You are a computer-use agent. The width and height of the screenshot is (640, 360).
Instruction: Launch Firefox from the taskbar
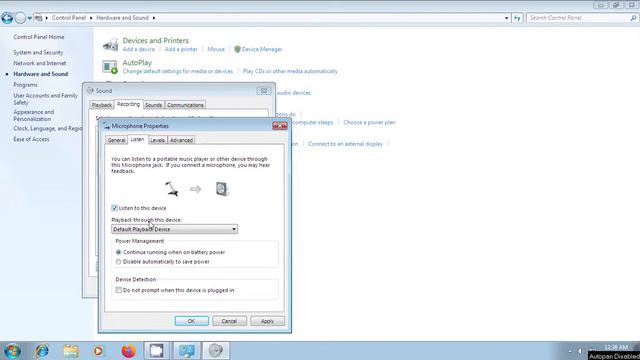click(128, 351)
